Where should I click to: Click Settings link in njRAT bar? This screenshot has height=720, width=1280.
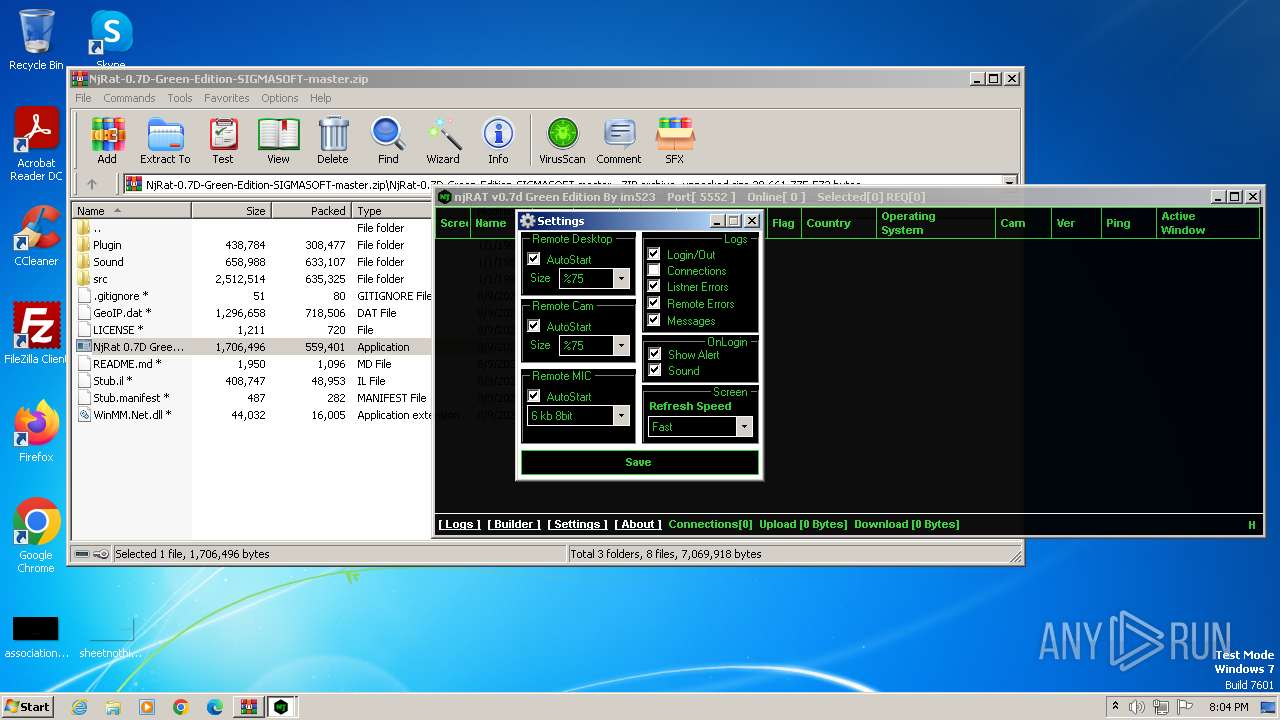point(577,524)
